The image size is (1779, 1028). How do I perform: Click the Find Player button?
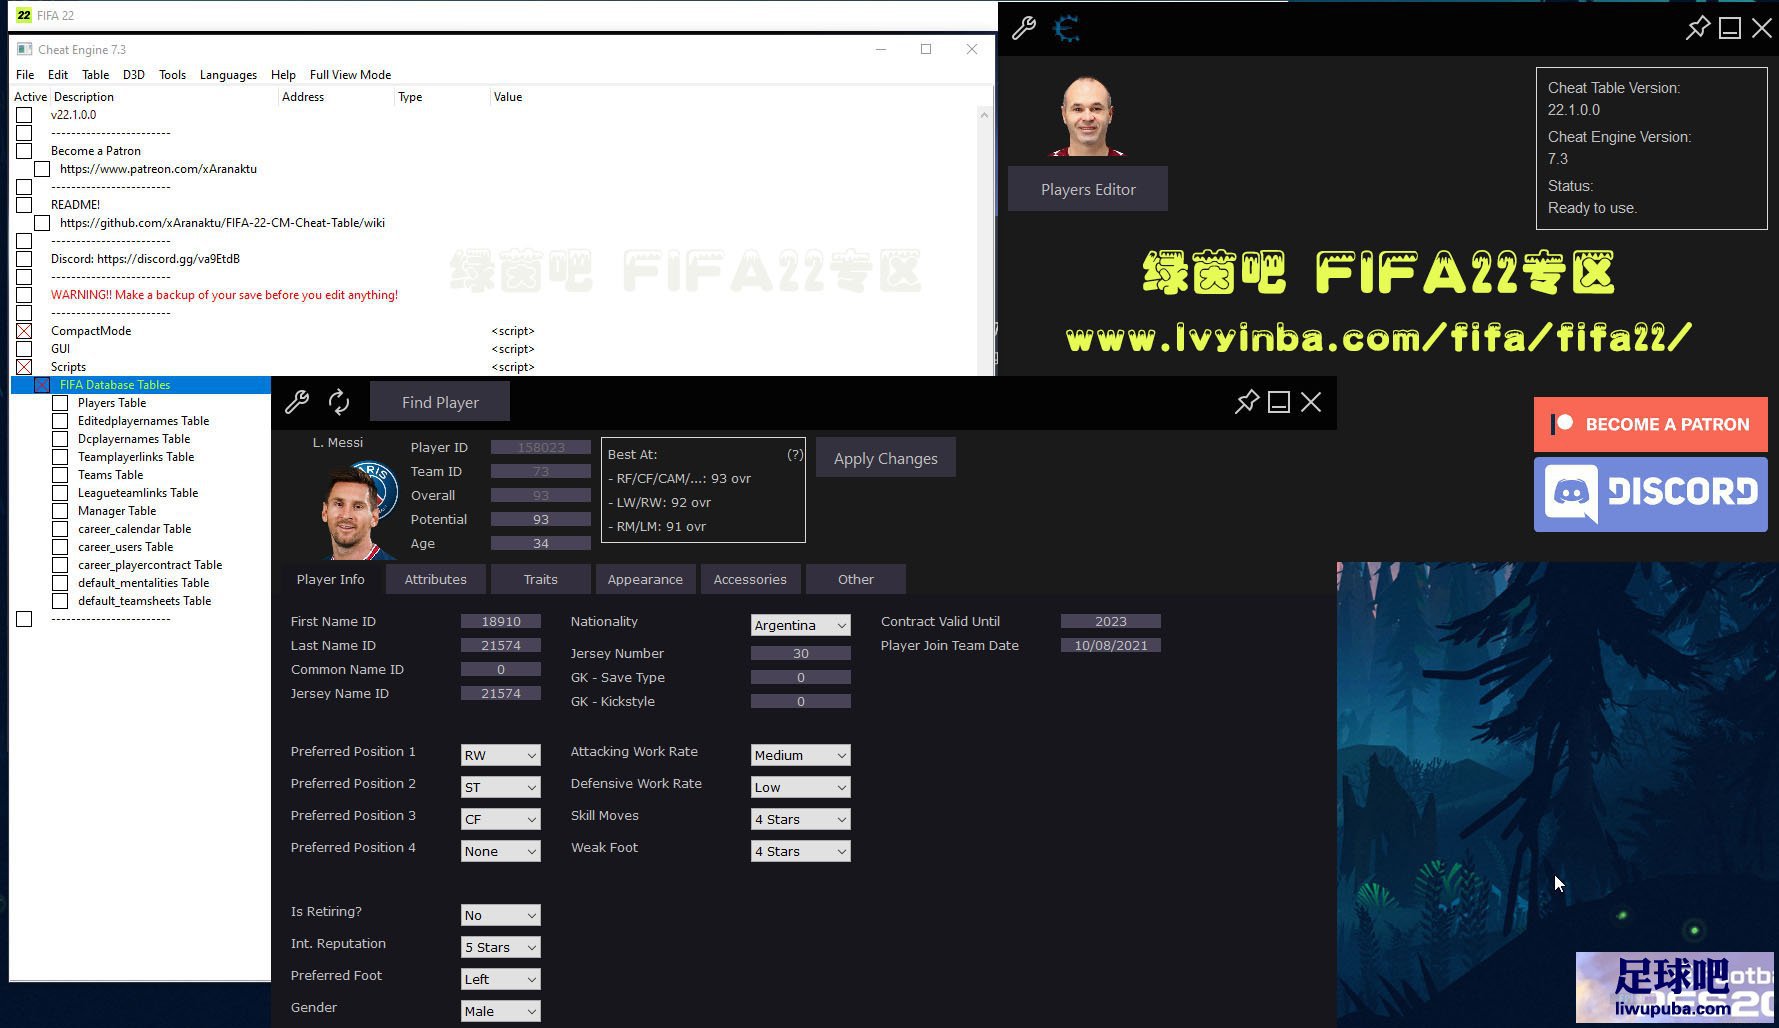(440, 402)
